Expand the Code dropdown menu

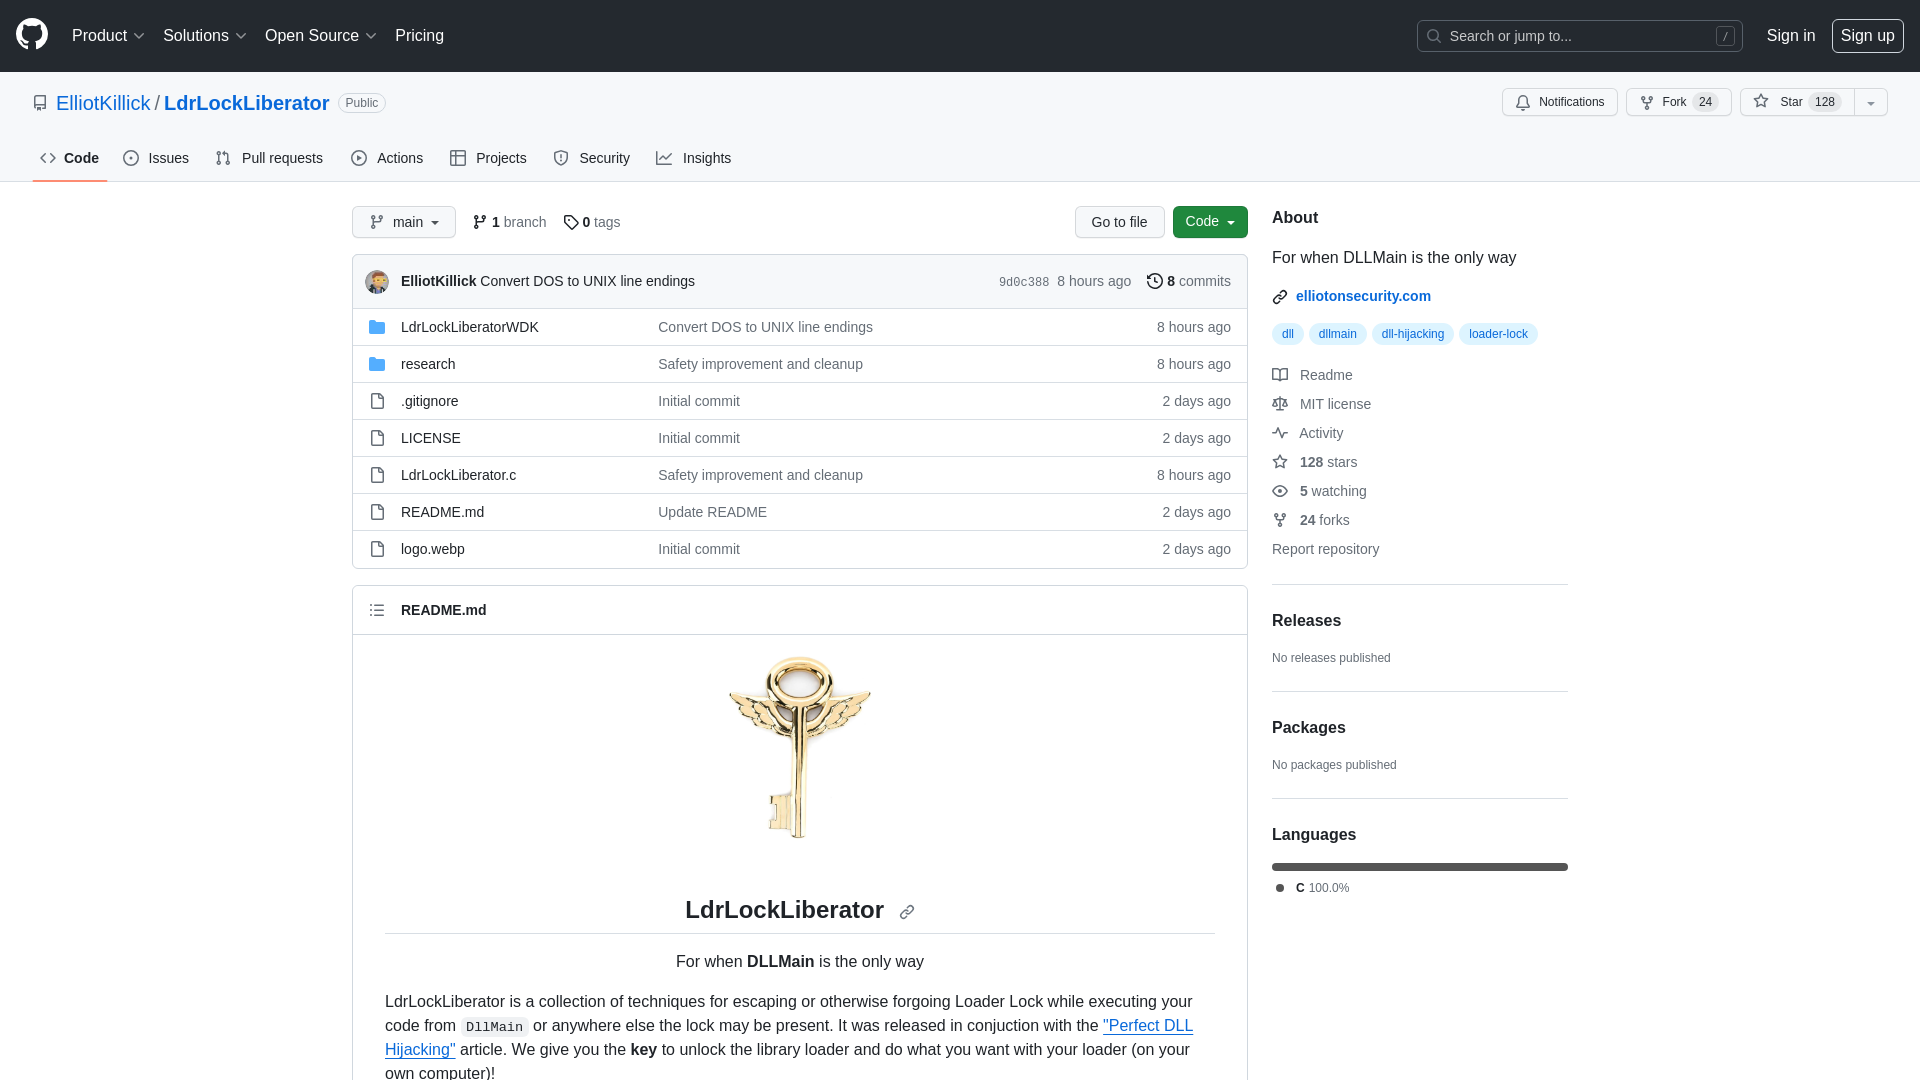pos(1209,222)
